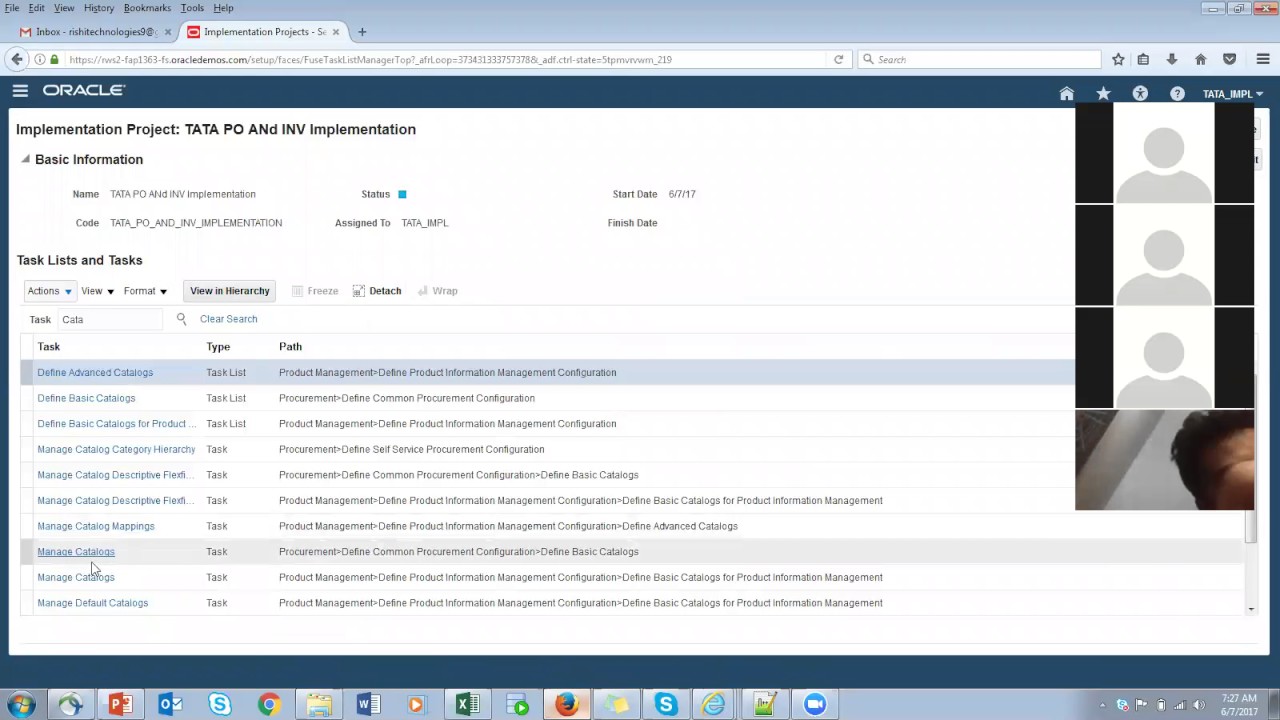Open the Help menu in menu bar
The height and width of the screenshot is (720, 1280).
(x=223, y=8)
